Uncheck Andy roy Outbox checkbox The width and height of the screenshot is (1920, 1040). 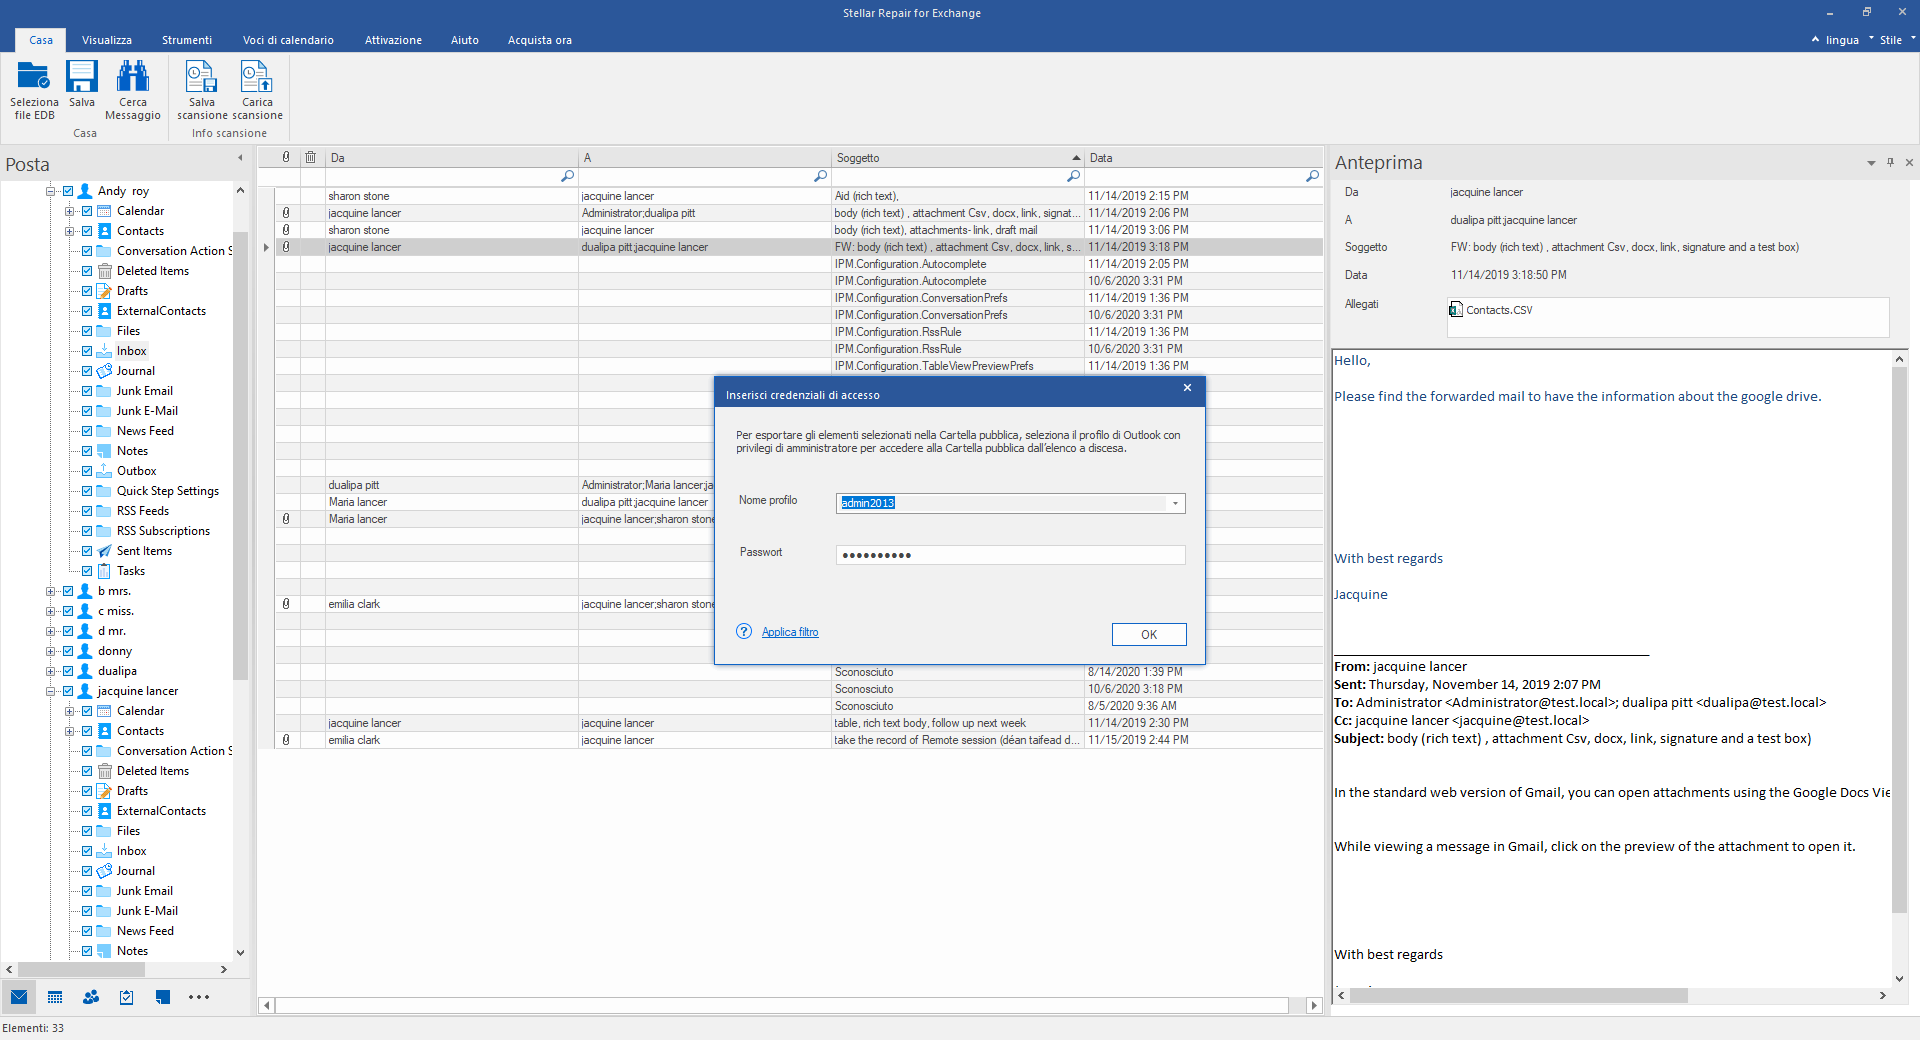[87, 471]
